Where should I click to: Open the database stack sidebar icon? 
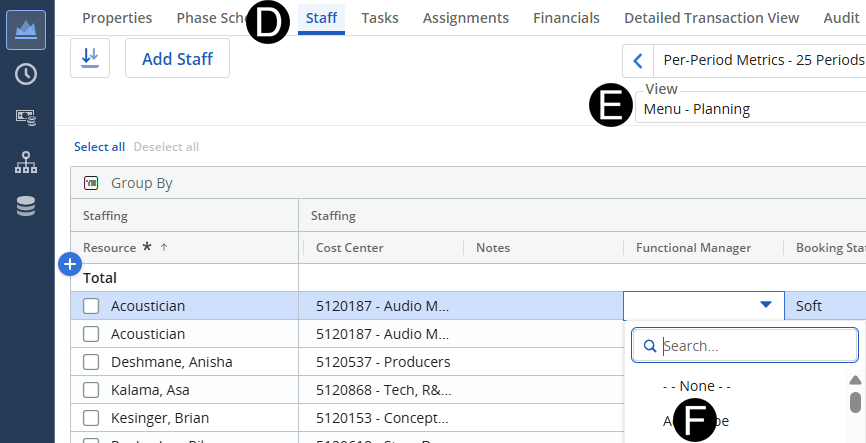click(26, 206)
